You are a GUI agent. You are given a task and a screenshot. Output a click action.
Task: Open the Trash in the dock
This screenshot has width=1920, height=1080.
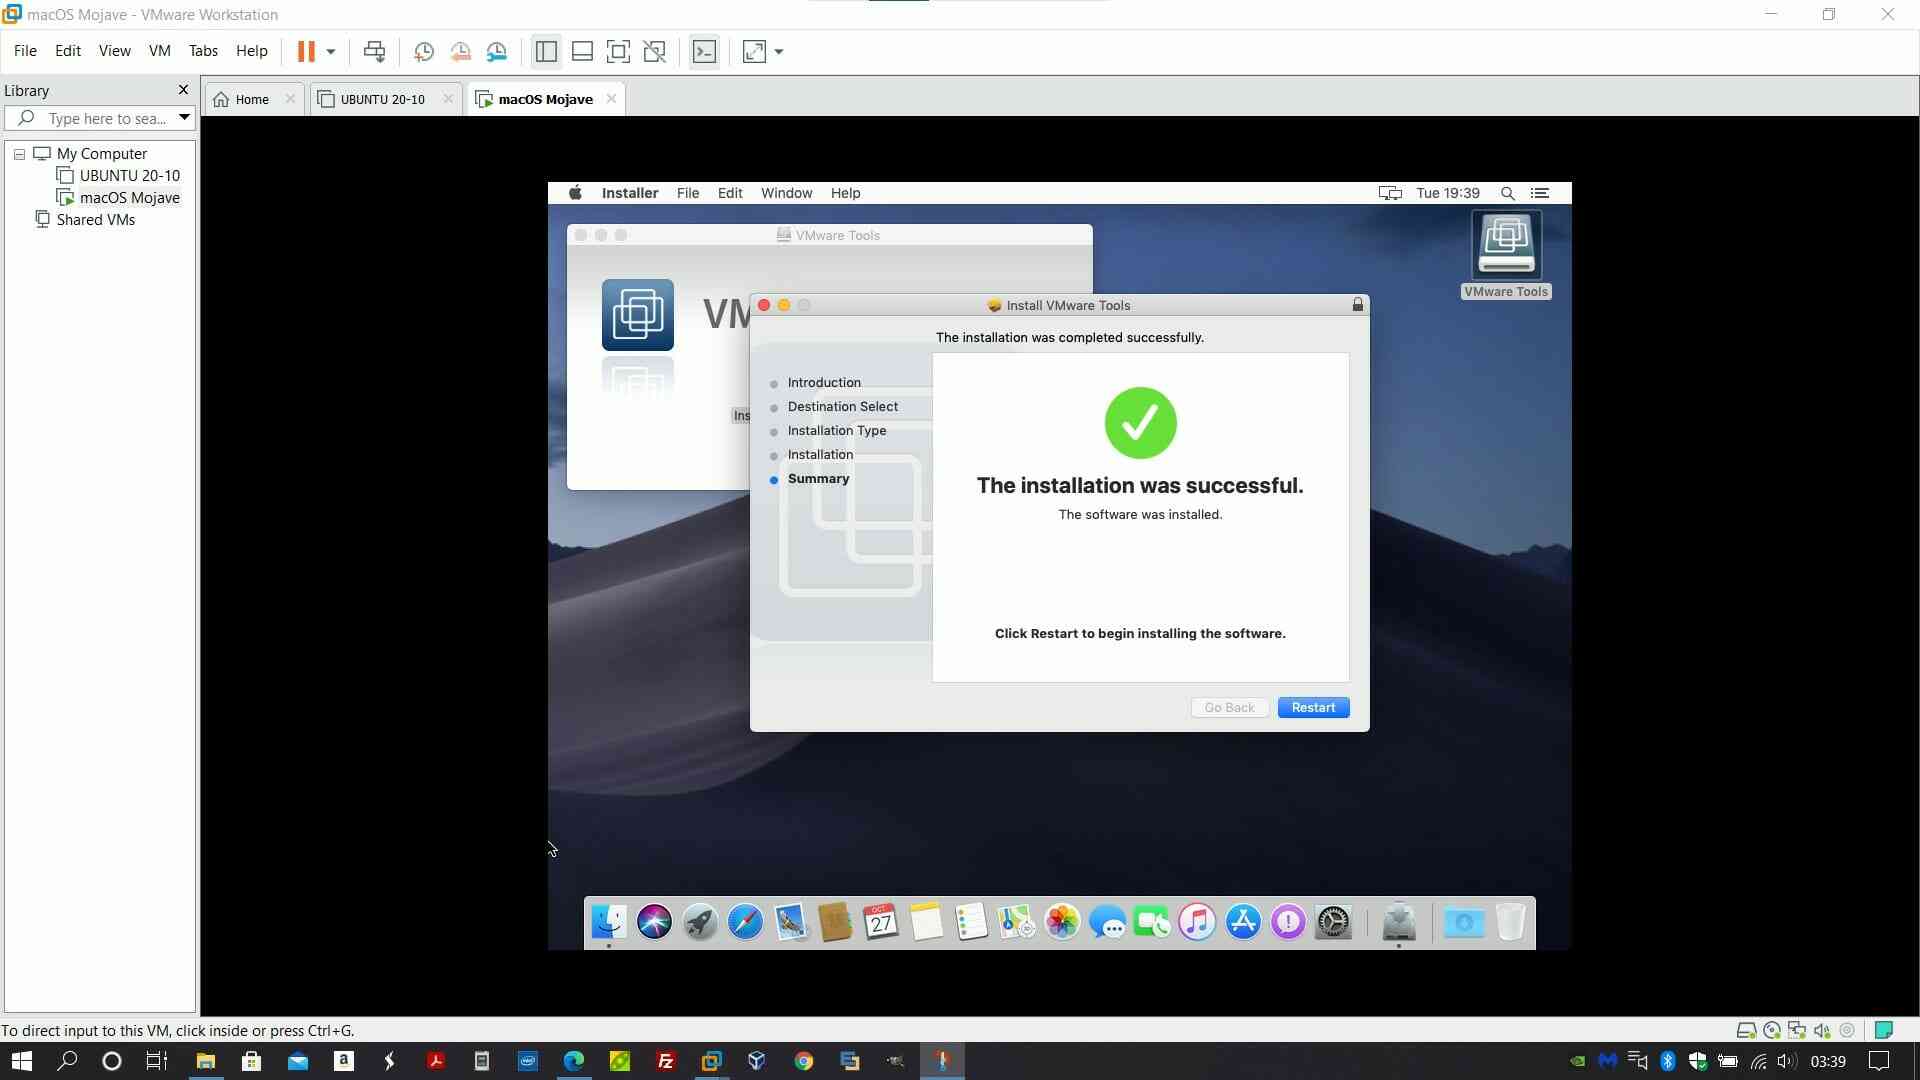coord(1510,921)
